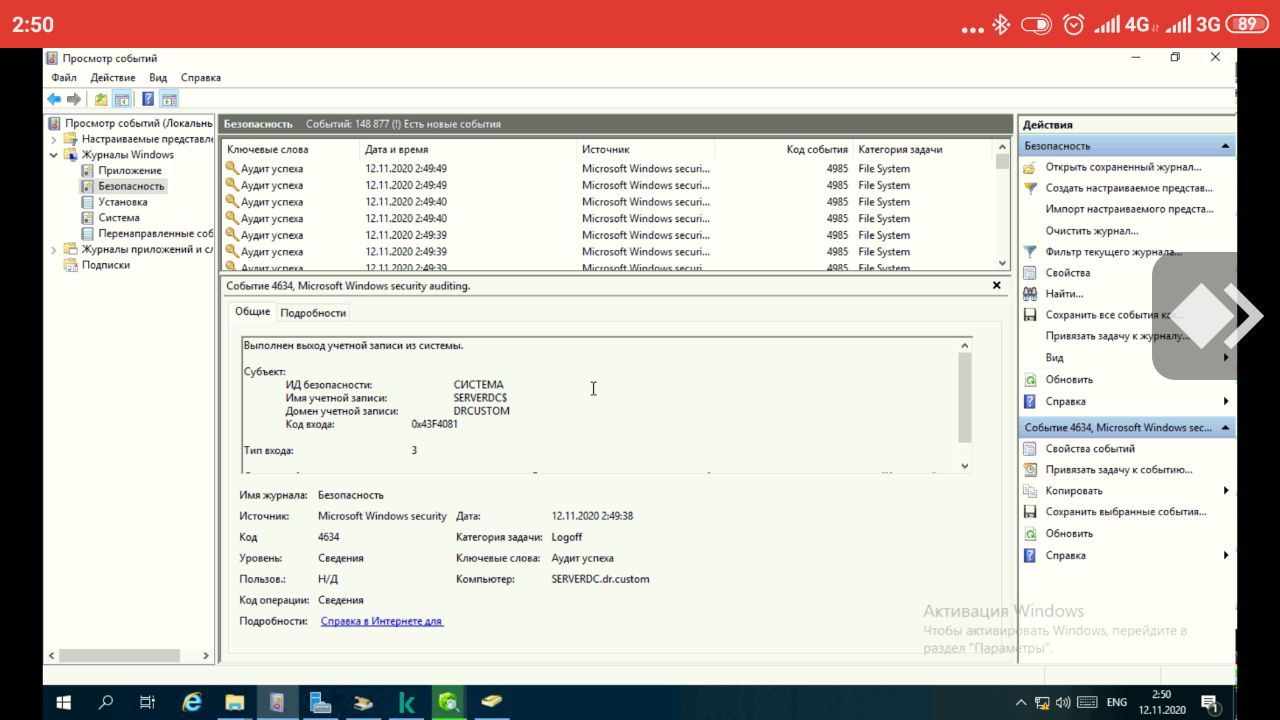Expand Журналы приложений и служб node
Viewport: 1280px width, 720px height.
pos(54,249)
